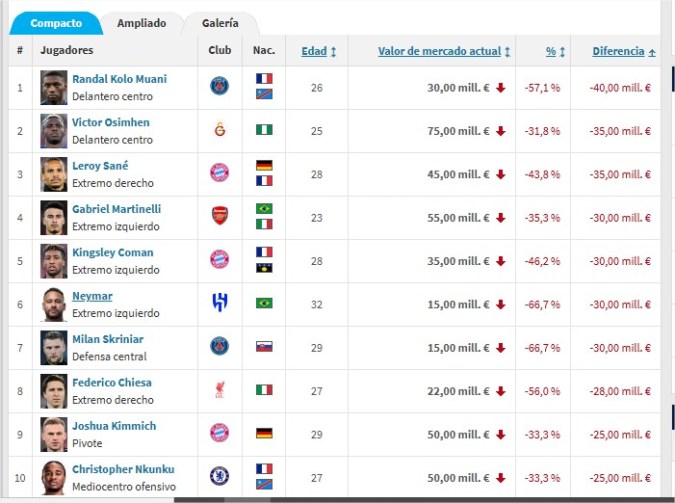The image size is (675, 503).
Task: Sort by the percentage column header
Action: tap(554, 51)
